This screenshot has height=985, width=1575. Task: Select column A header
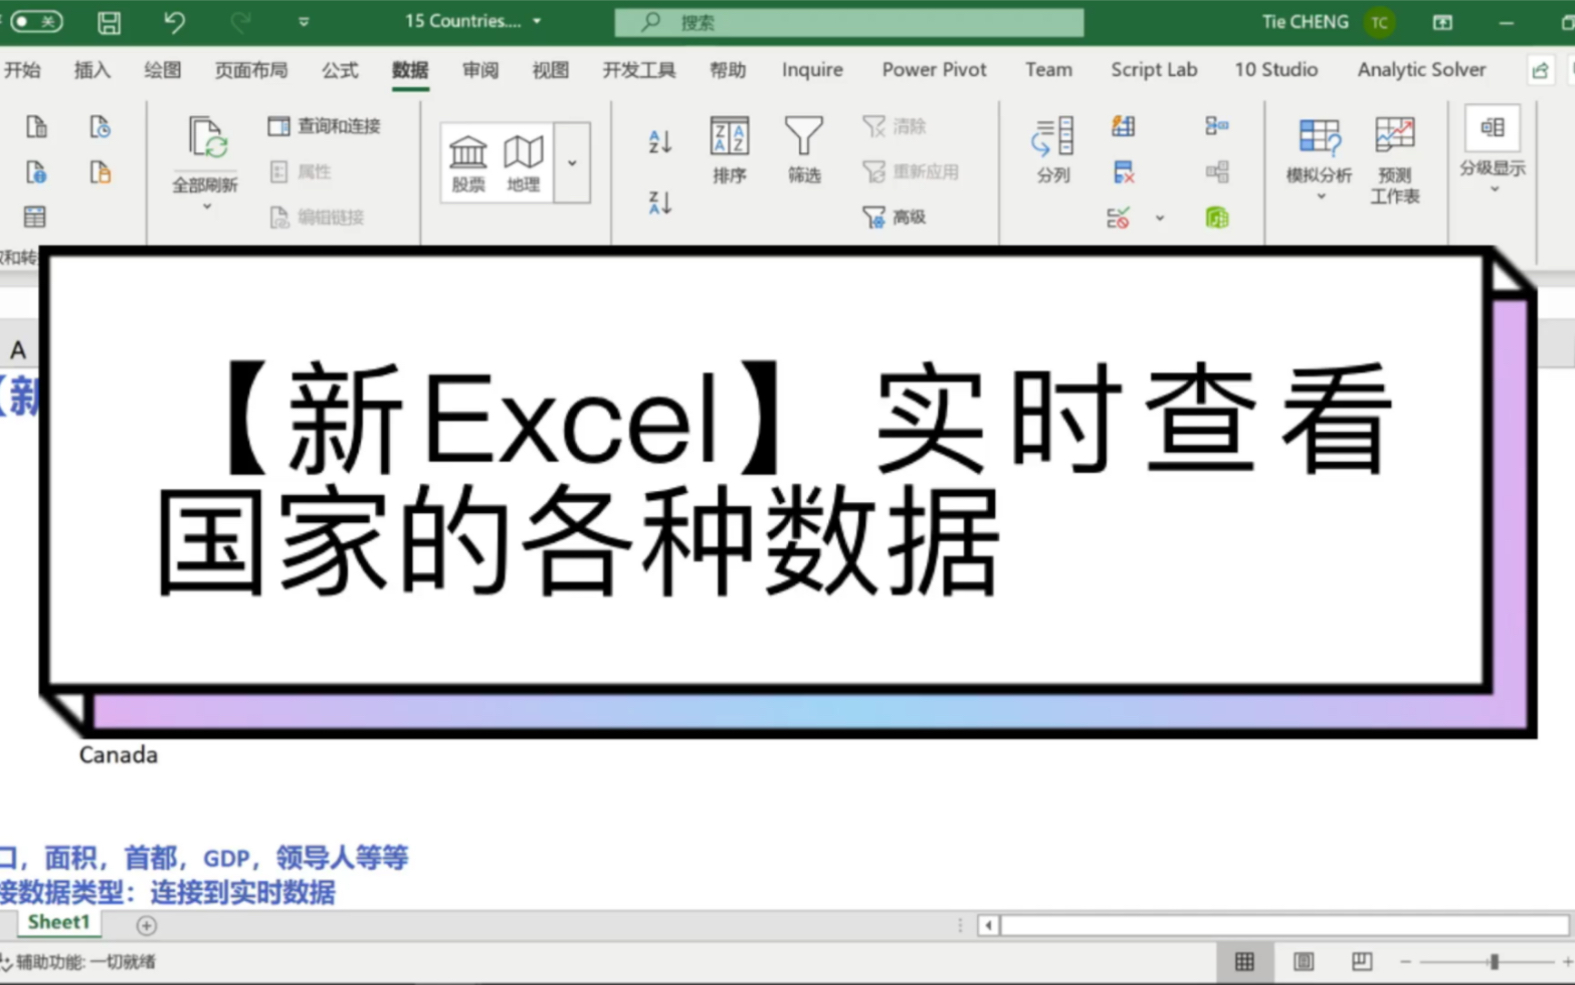[17, 350]
